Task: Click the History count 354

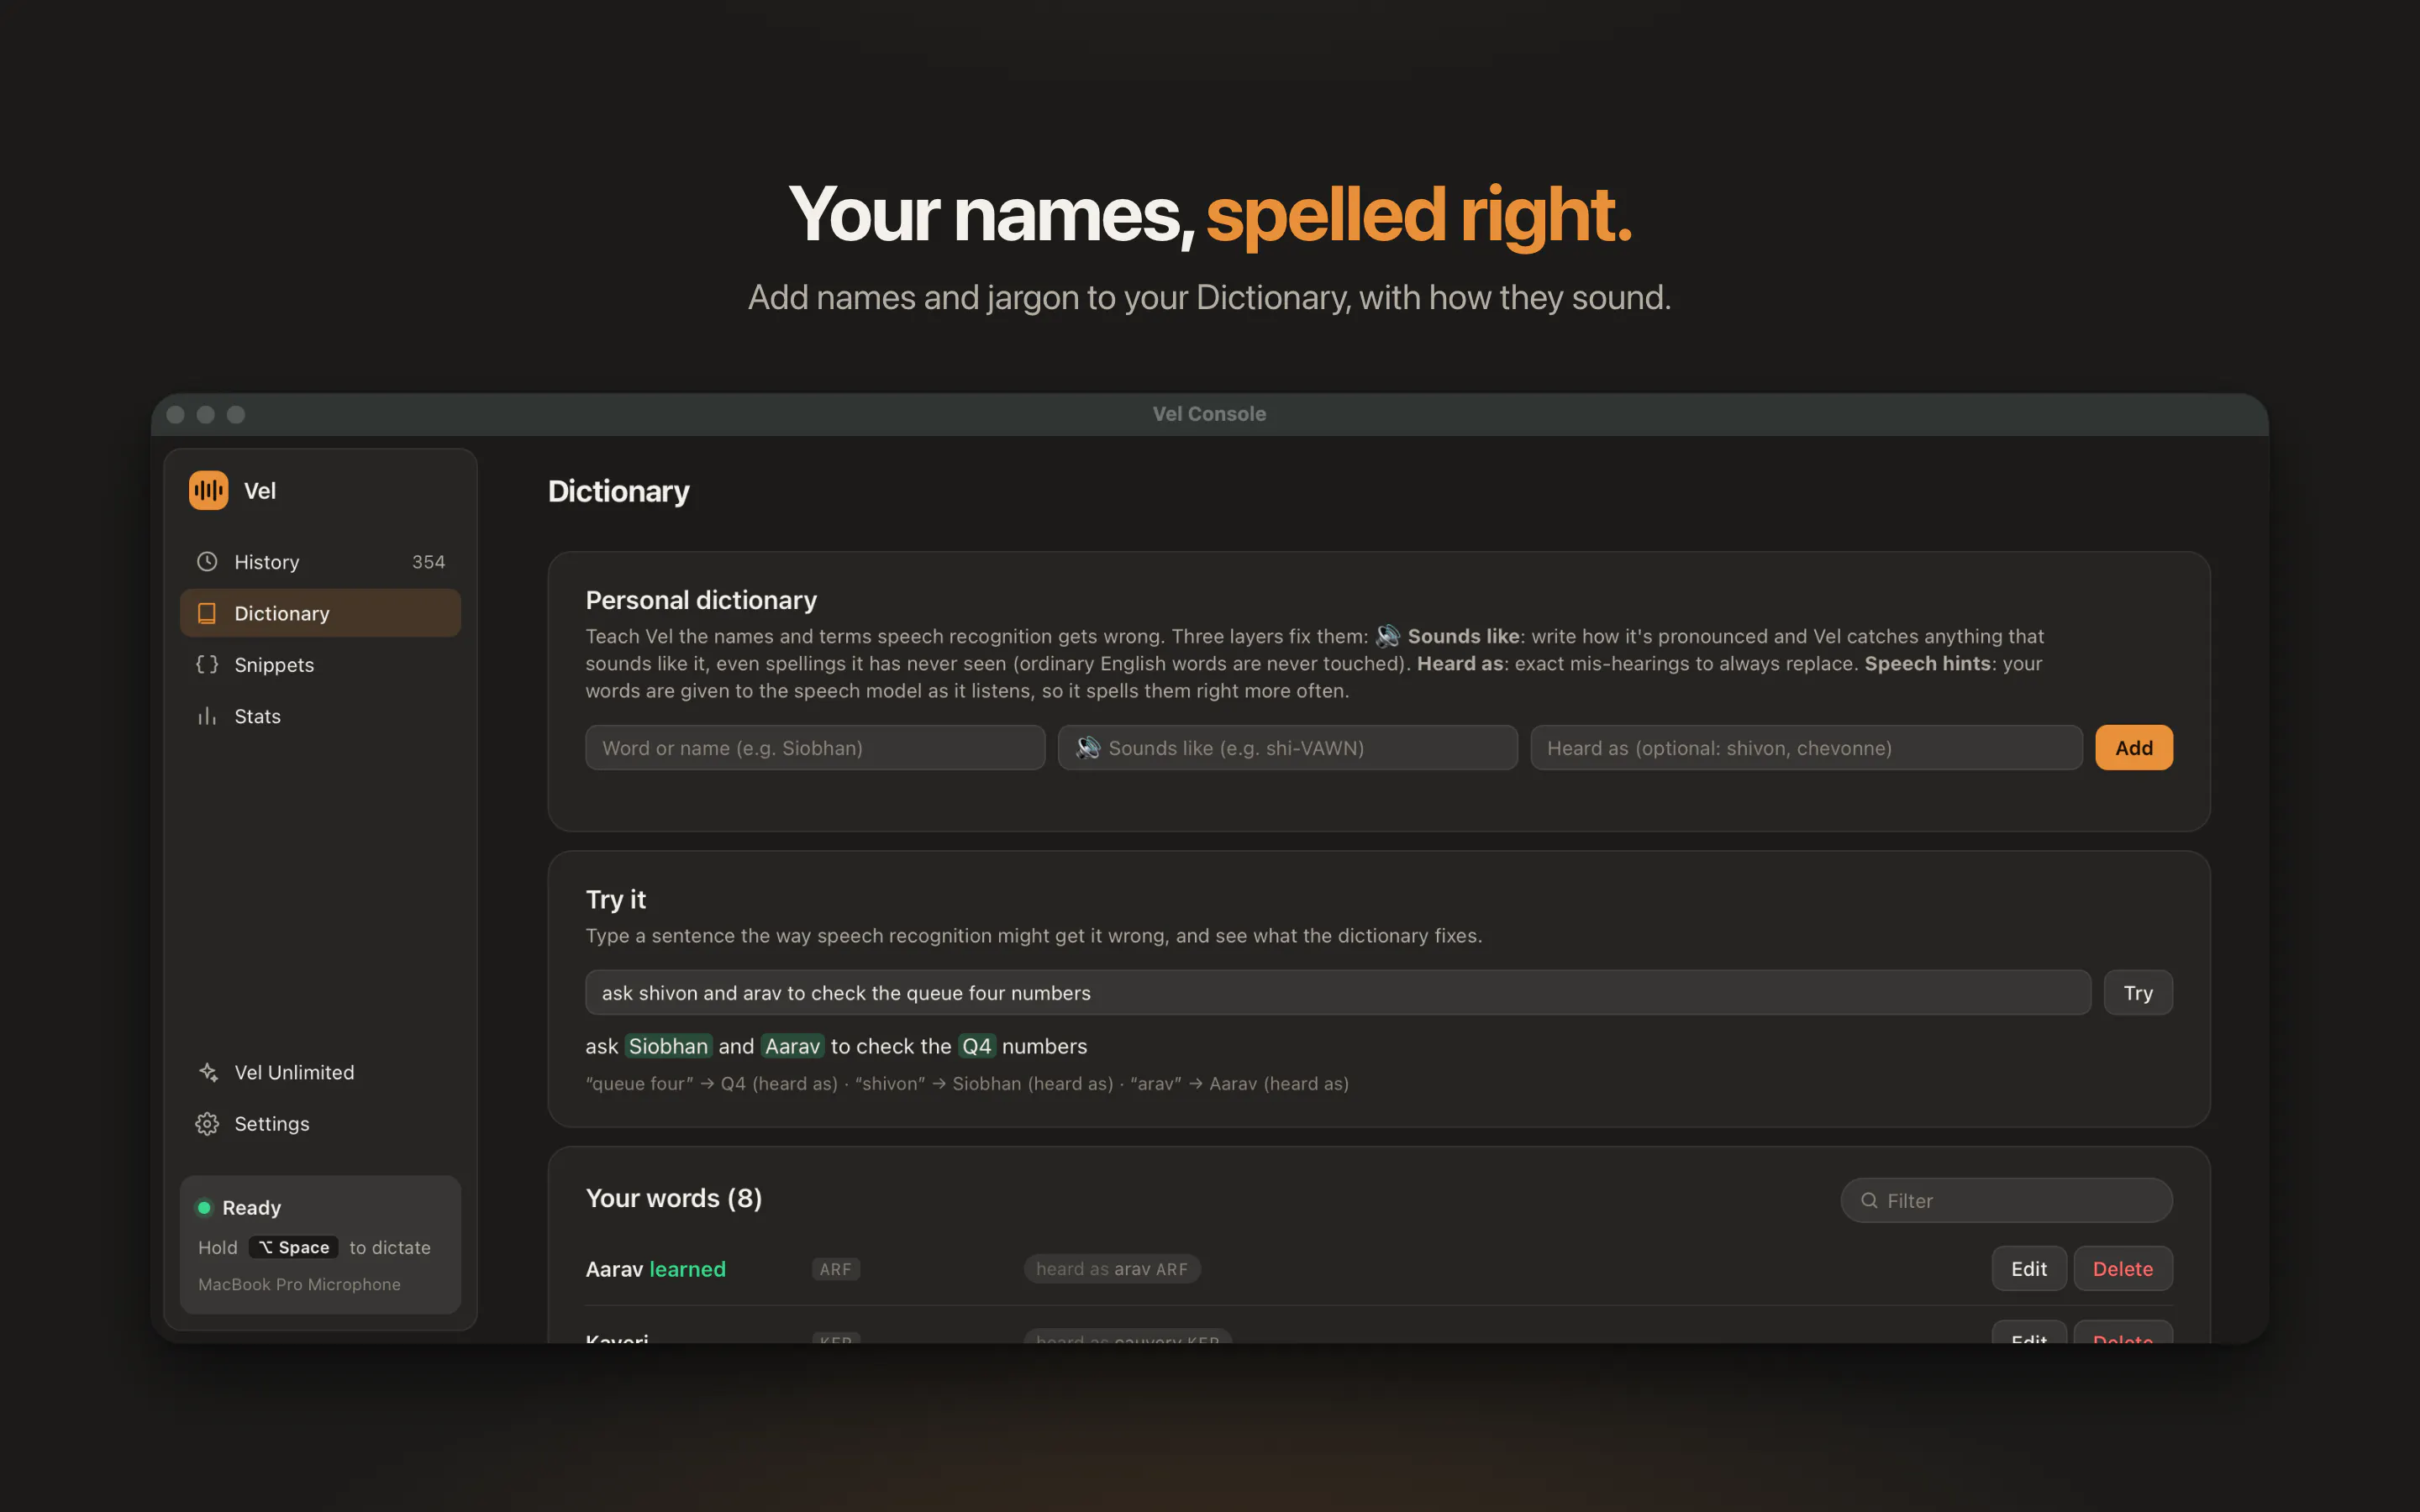Action: [x=428, y=562]
